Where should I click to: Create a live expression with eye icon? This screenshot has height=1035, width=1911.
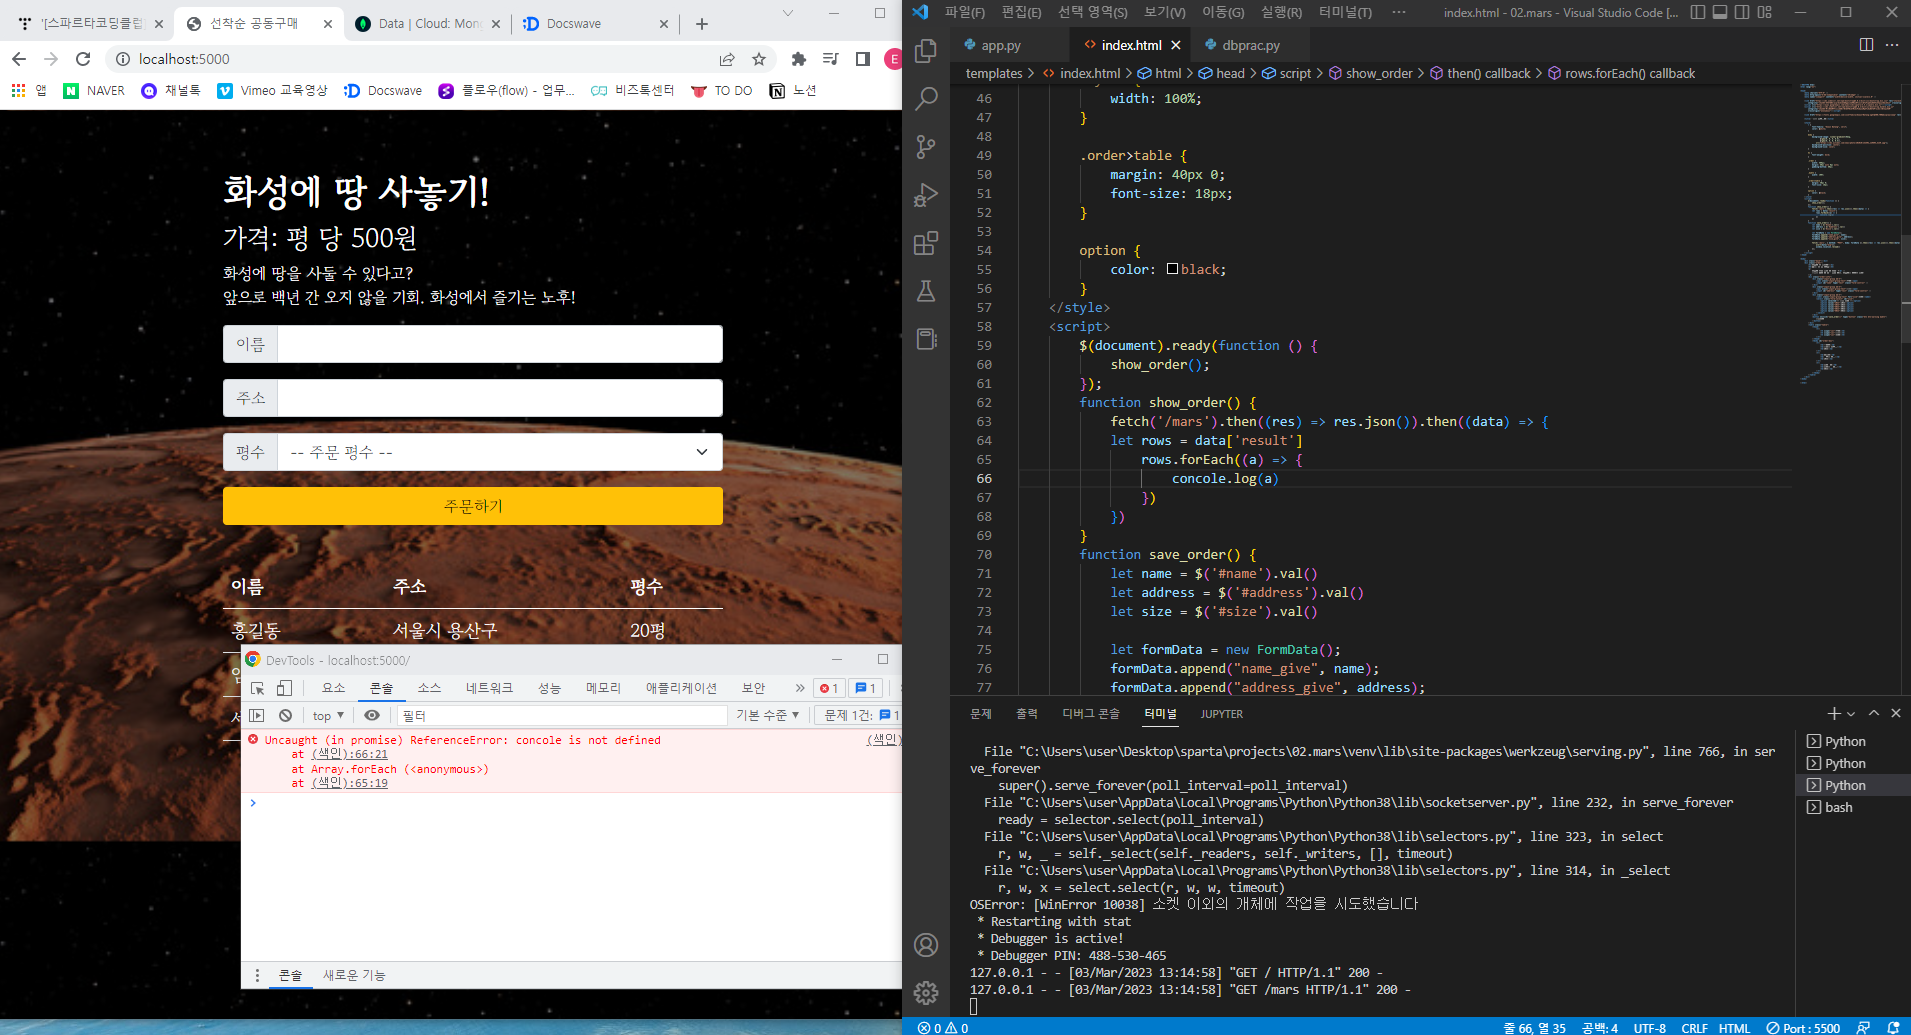[x=372, y=715]
